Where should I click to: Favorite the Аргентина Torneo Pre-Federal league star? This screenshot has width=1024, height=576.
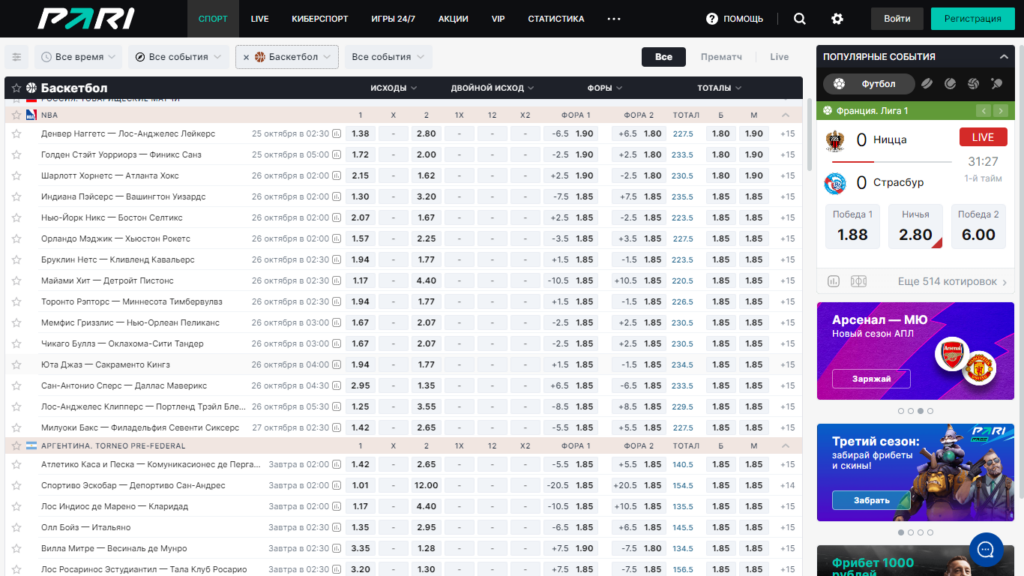click(x=16, y=446)
